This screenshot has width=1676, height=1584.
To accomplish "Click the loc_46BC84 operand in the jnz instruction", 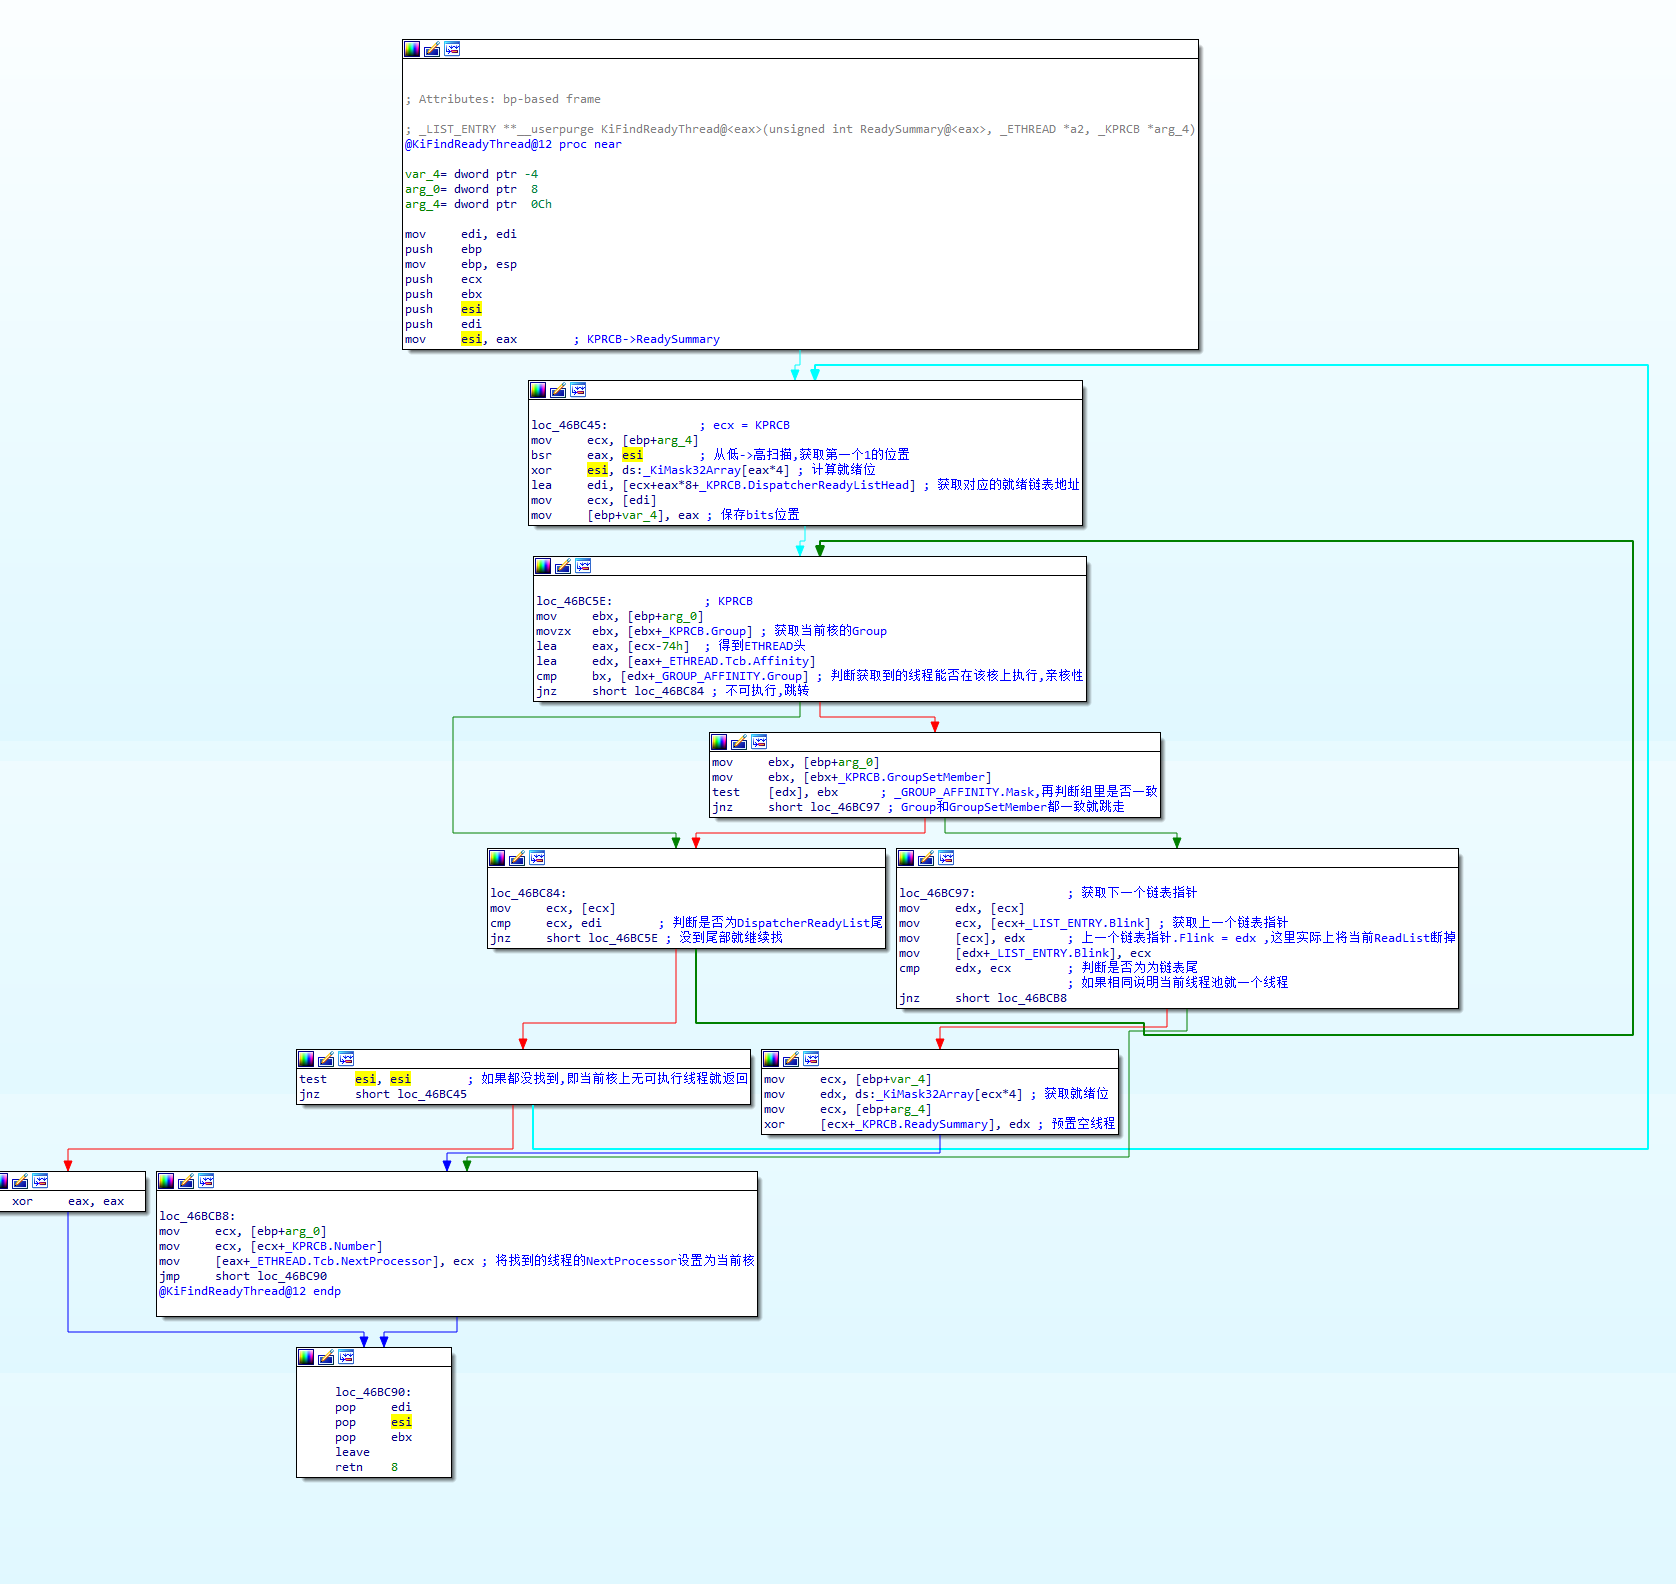I will (x=669, y=691).
